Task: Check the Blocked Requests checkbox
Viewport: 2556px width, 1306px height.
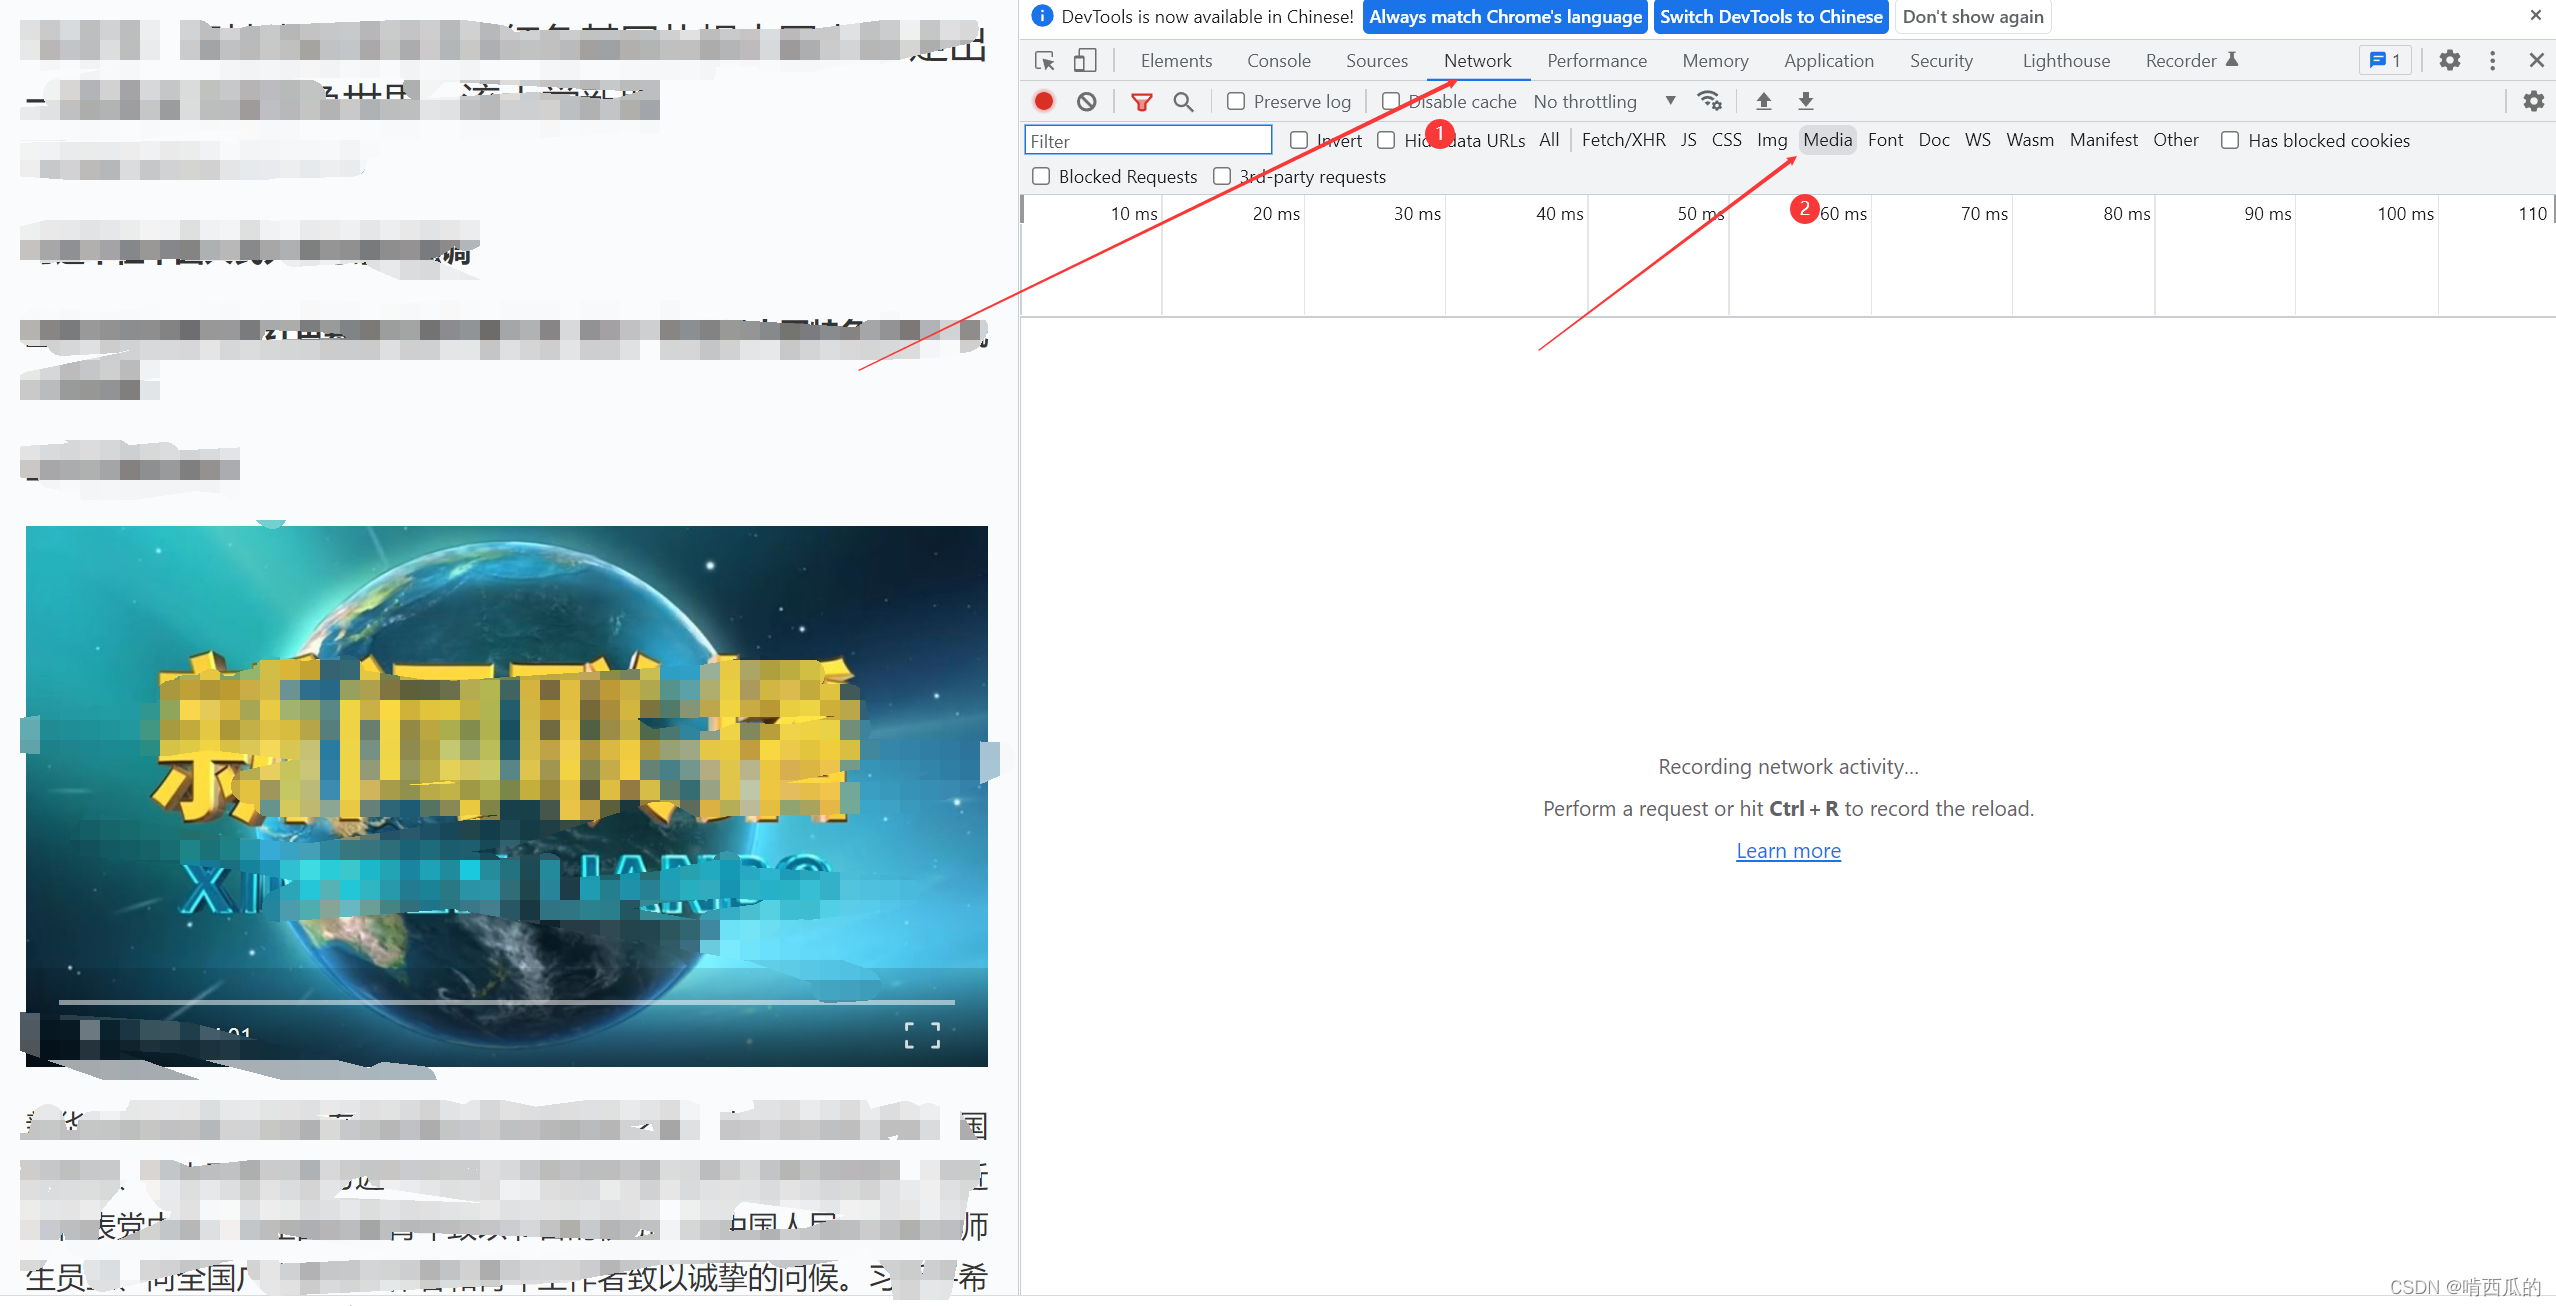Action: point(1041,177)
